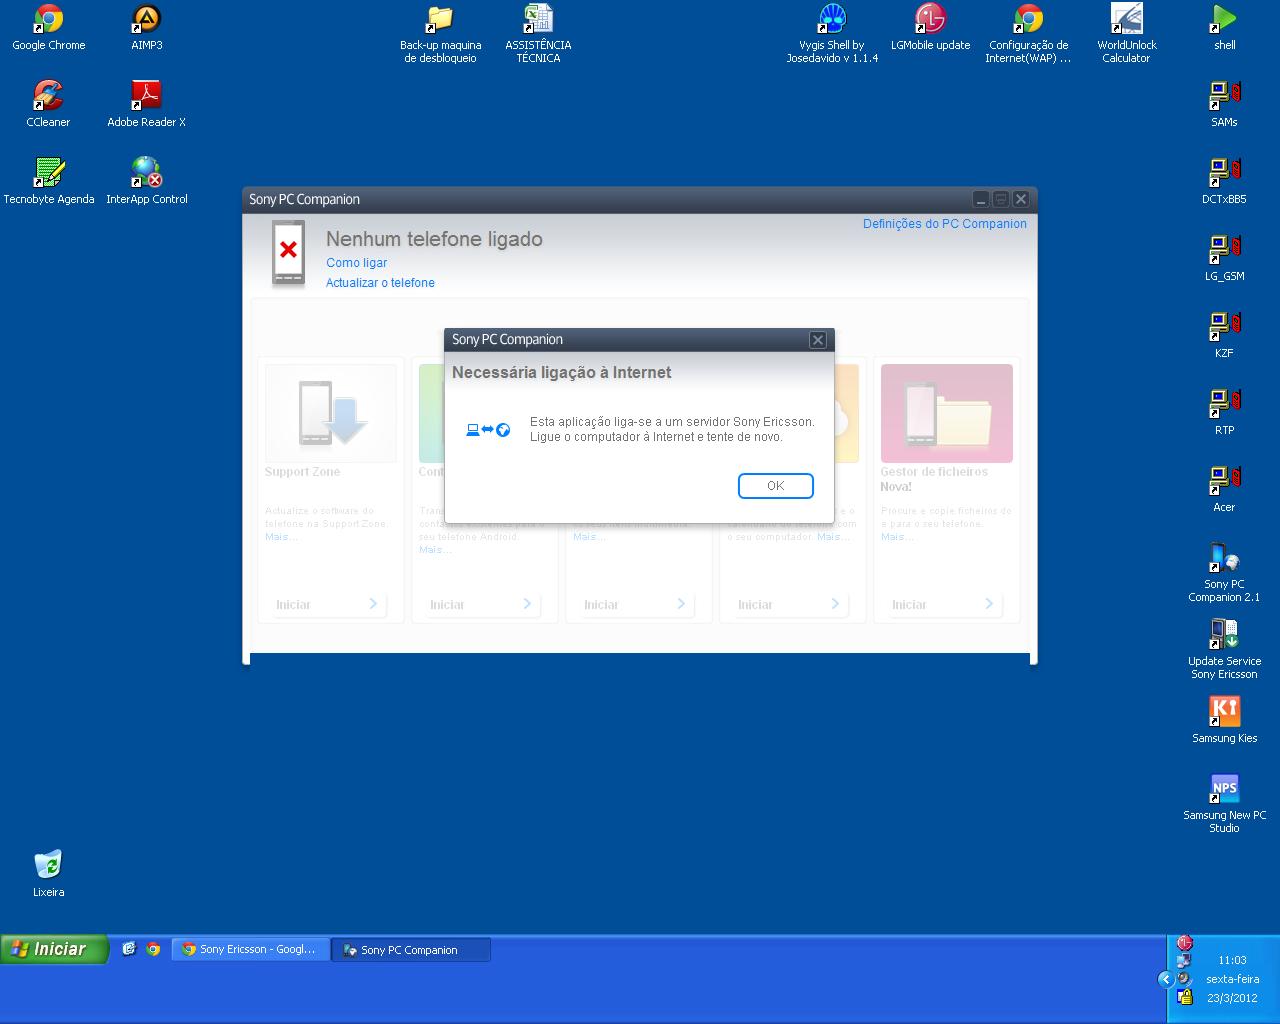This screenshot has width=1280, height=1024.
Task: Click 'Mais...' link under Support Zone
Action: click(x=281, y=537)
